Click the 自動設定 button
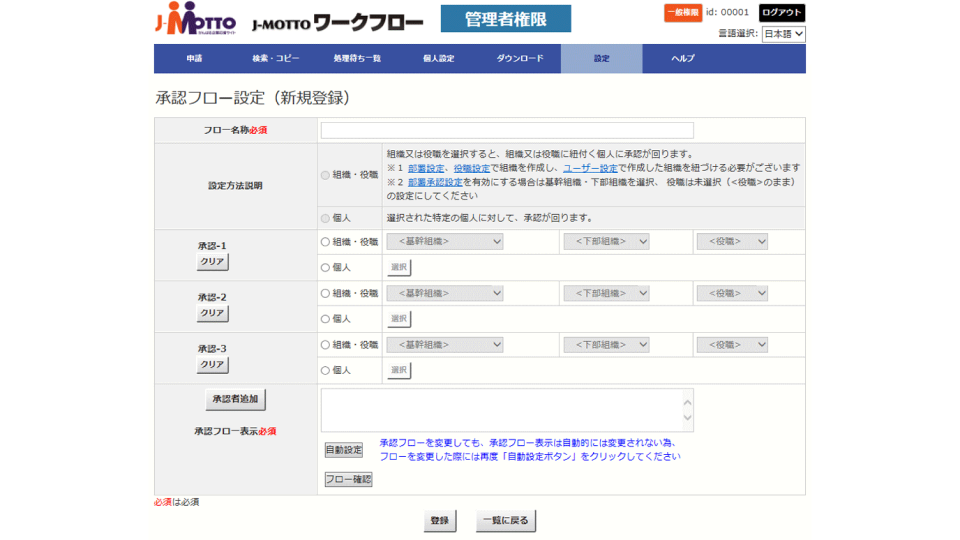 point(343,451)
